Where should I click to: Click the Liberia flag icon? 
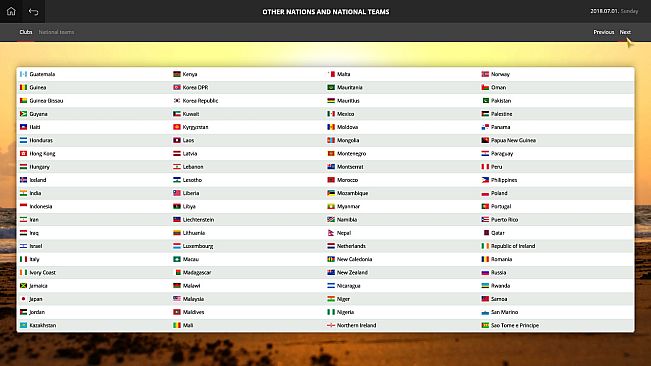tap(177, 193)
